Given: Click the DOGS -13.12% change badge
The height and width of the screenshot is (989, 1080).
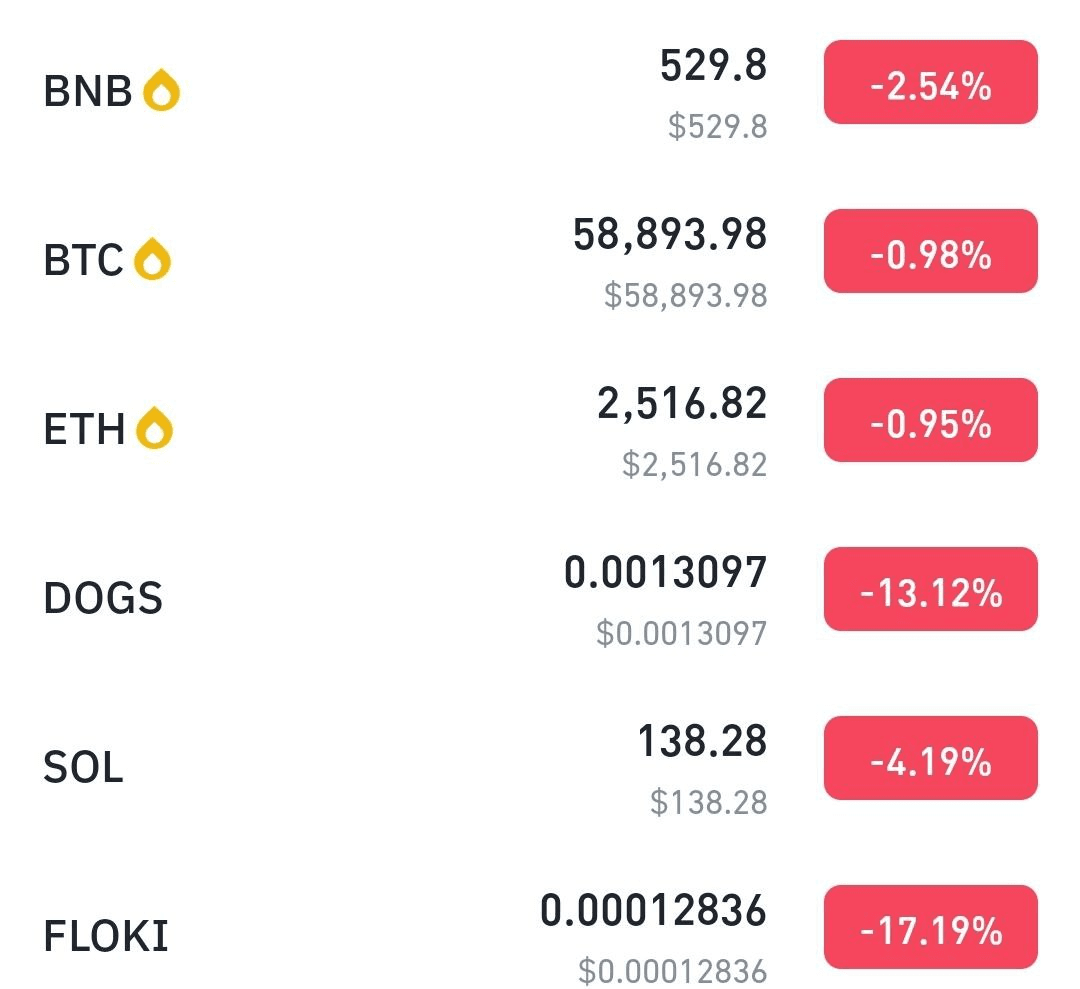Looking at the screenshot, I should point(931,589).
